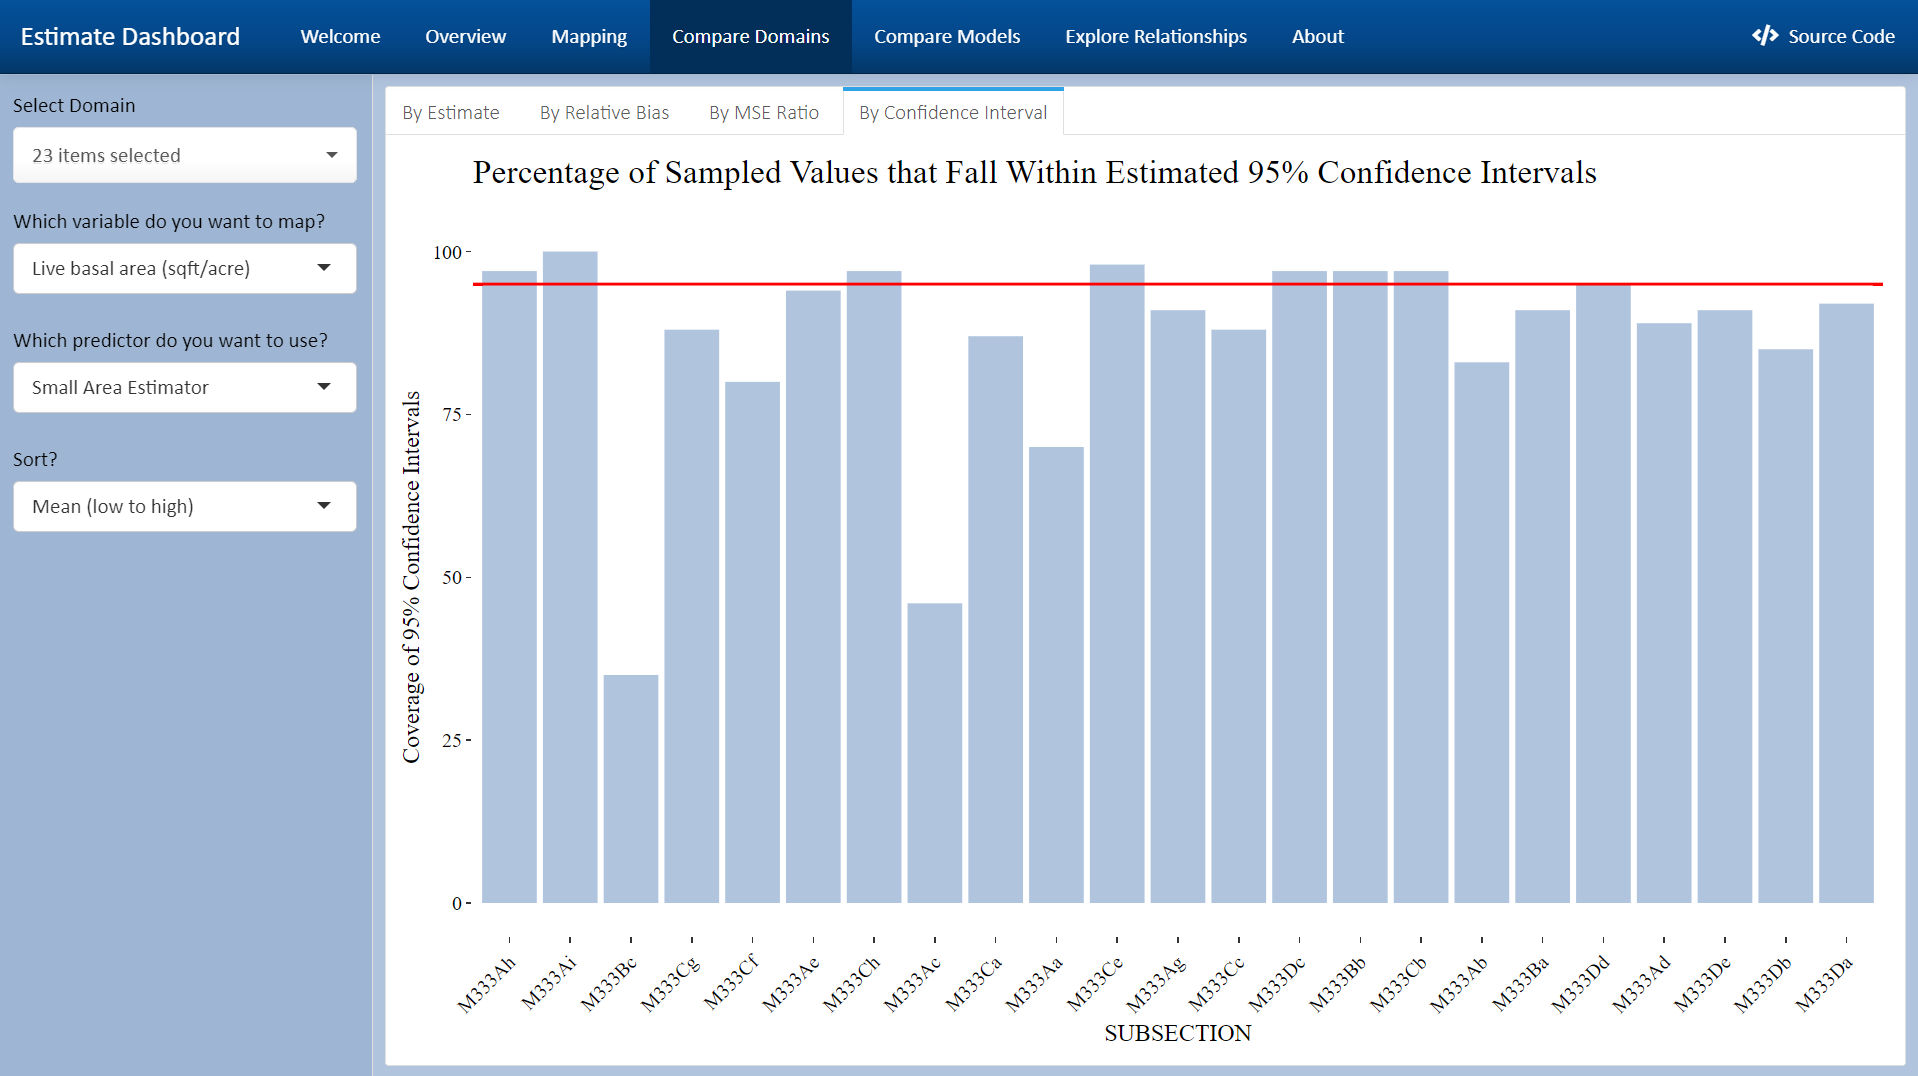Click the 'Which predictor do you want to use?' label
Viewport: 1918px width, 1076px height.
click(x=171, y=340)
